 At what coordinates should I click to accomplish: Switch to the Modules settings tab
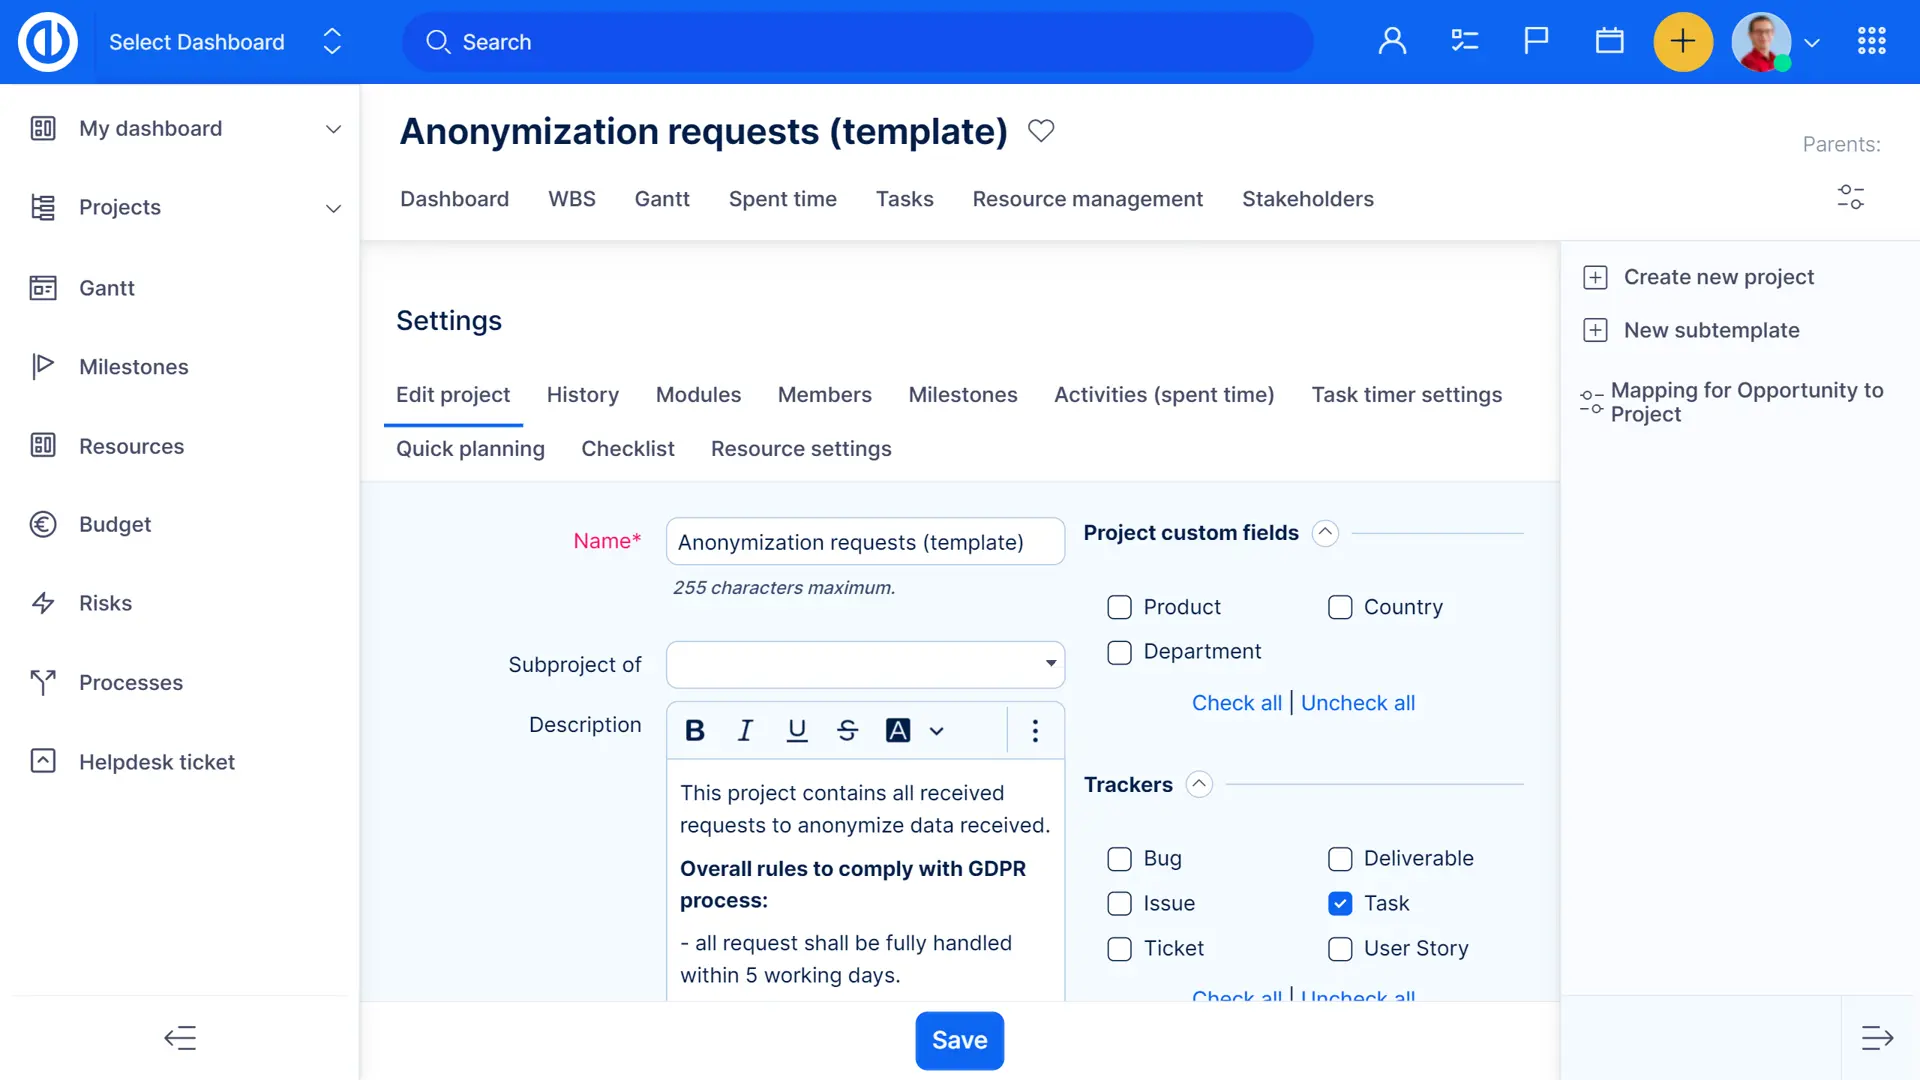pos(698,395)
